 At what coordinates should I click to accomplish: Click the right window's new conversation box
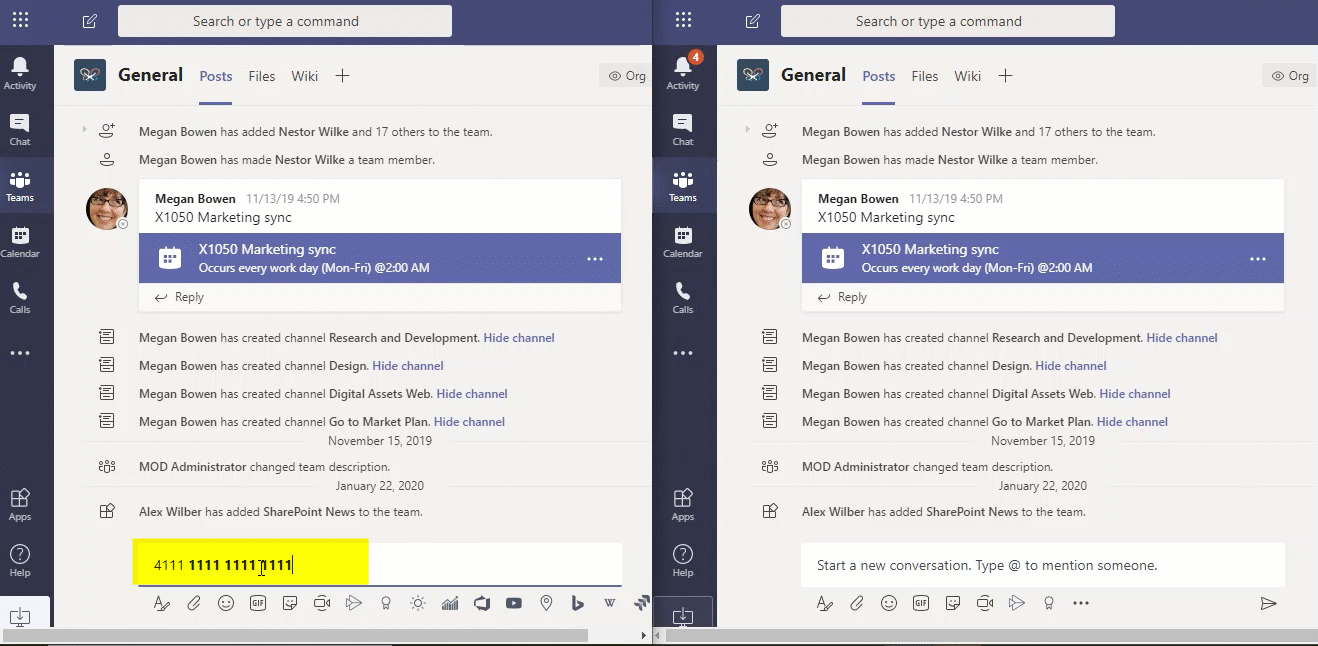pyautogui.click(x=1042, y=565)
